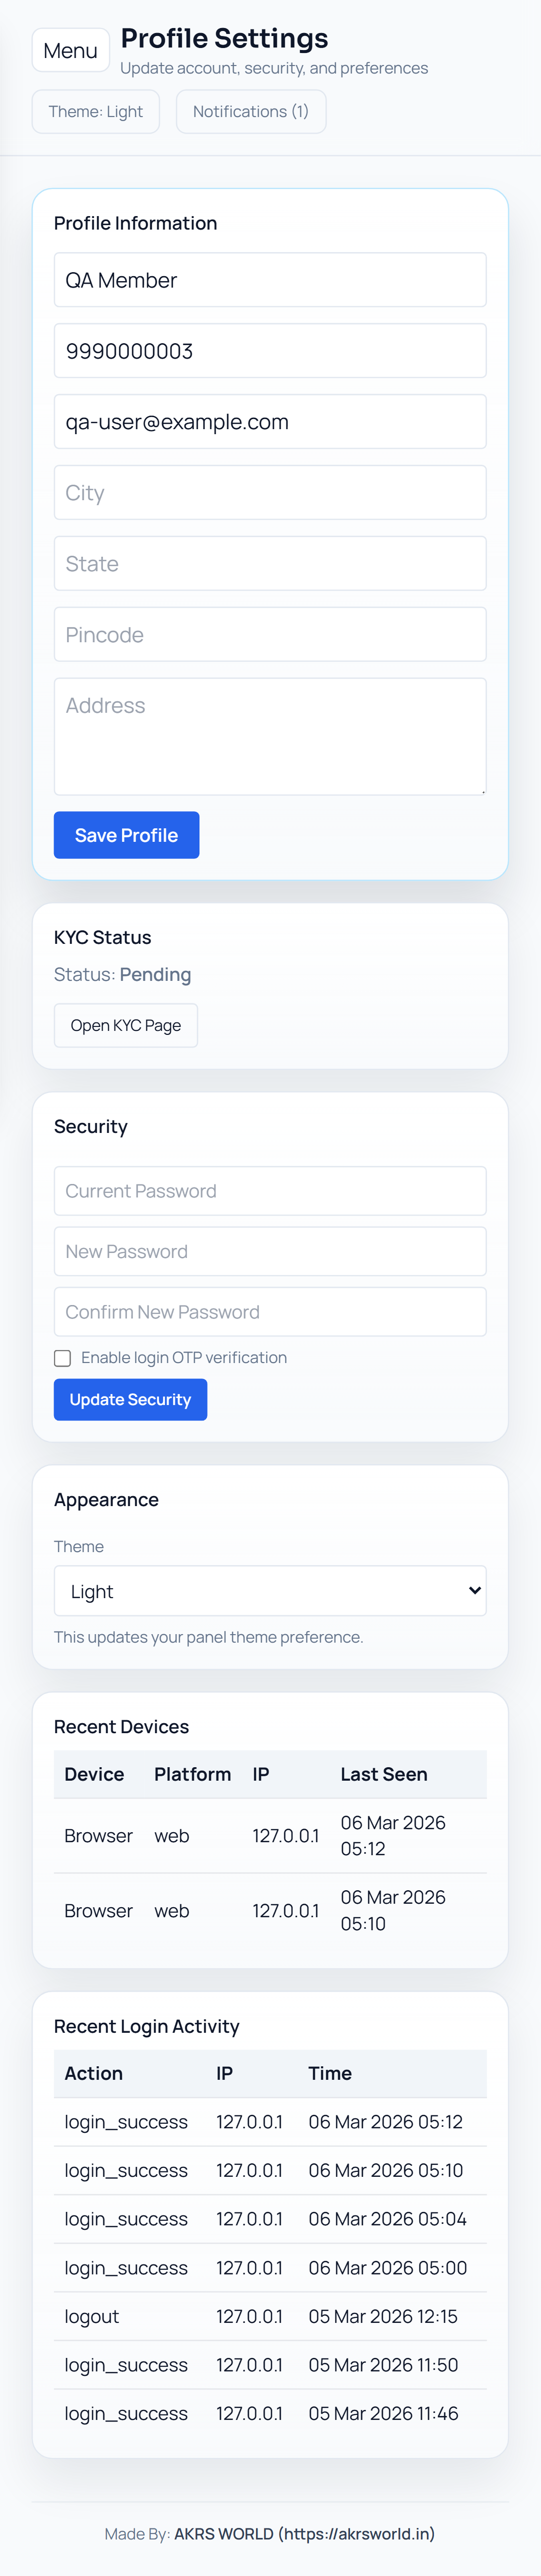Click the Address text area

coord(270,737)
